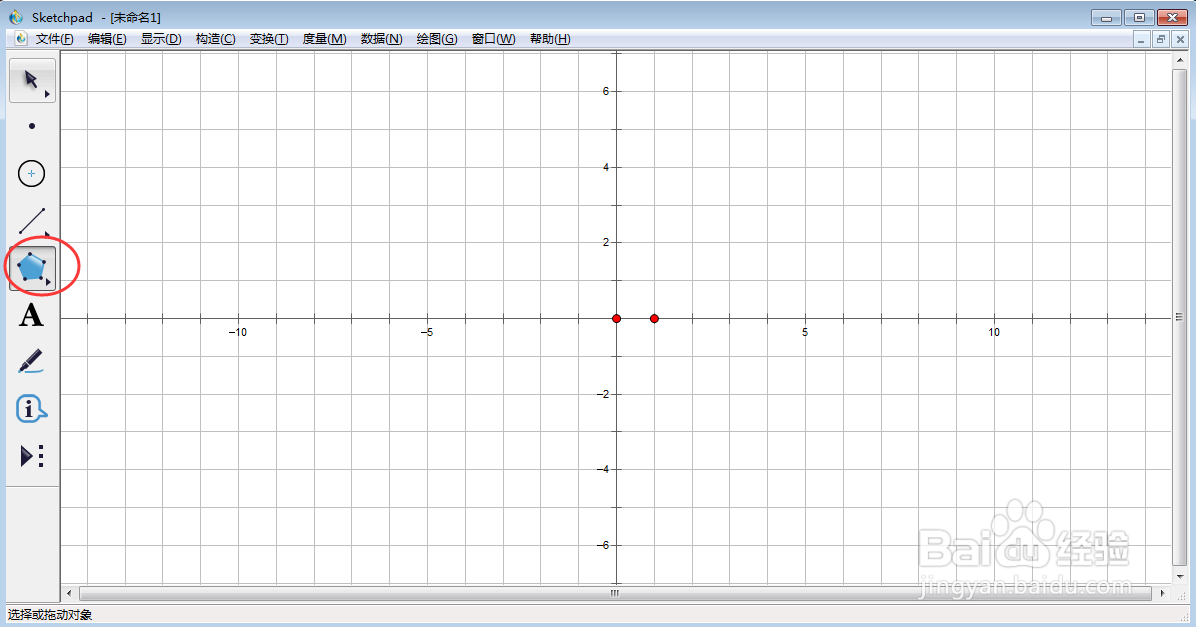Click the horizontal scrollbar right arrow
Image resolution: width=1196 pixels, height=627 pixels.
pyautogui.click(x=1162, y=593)
